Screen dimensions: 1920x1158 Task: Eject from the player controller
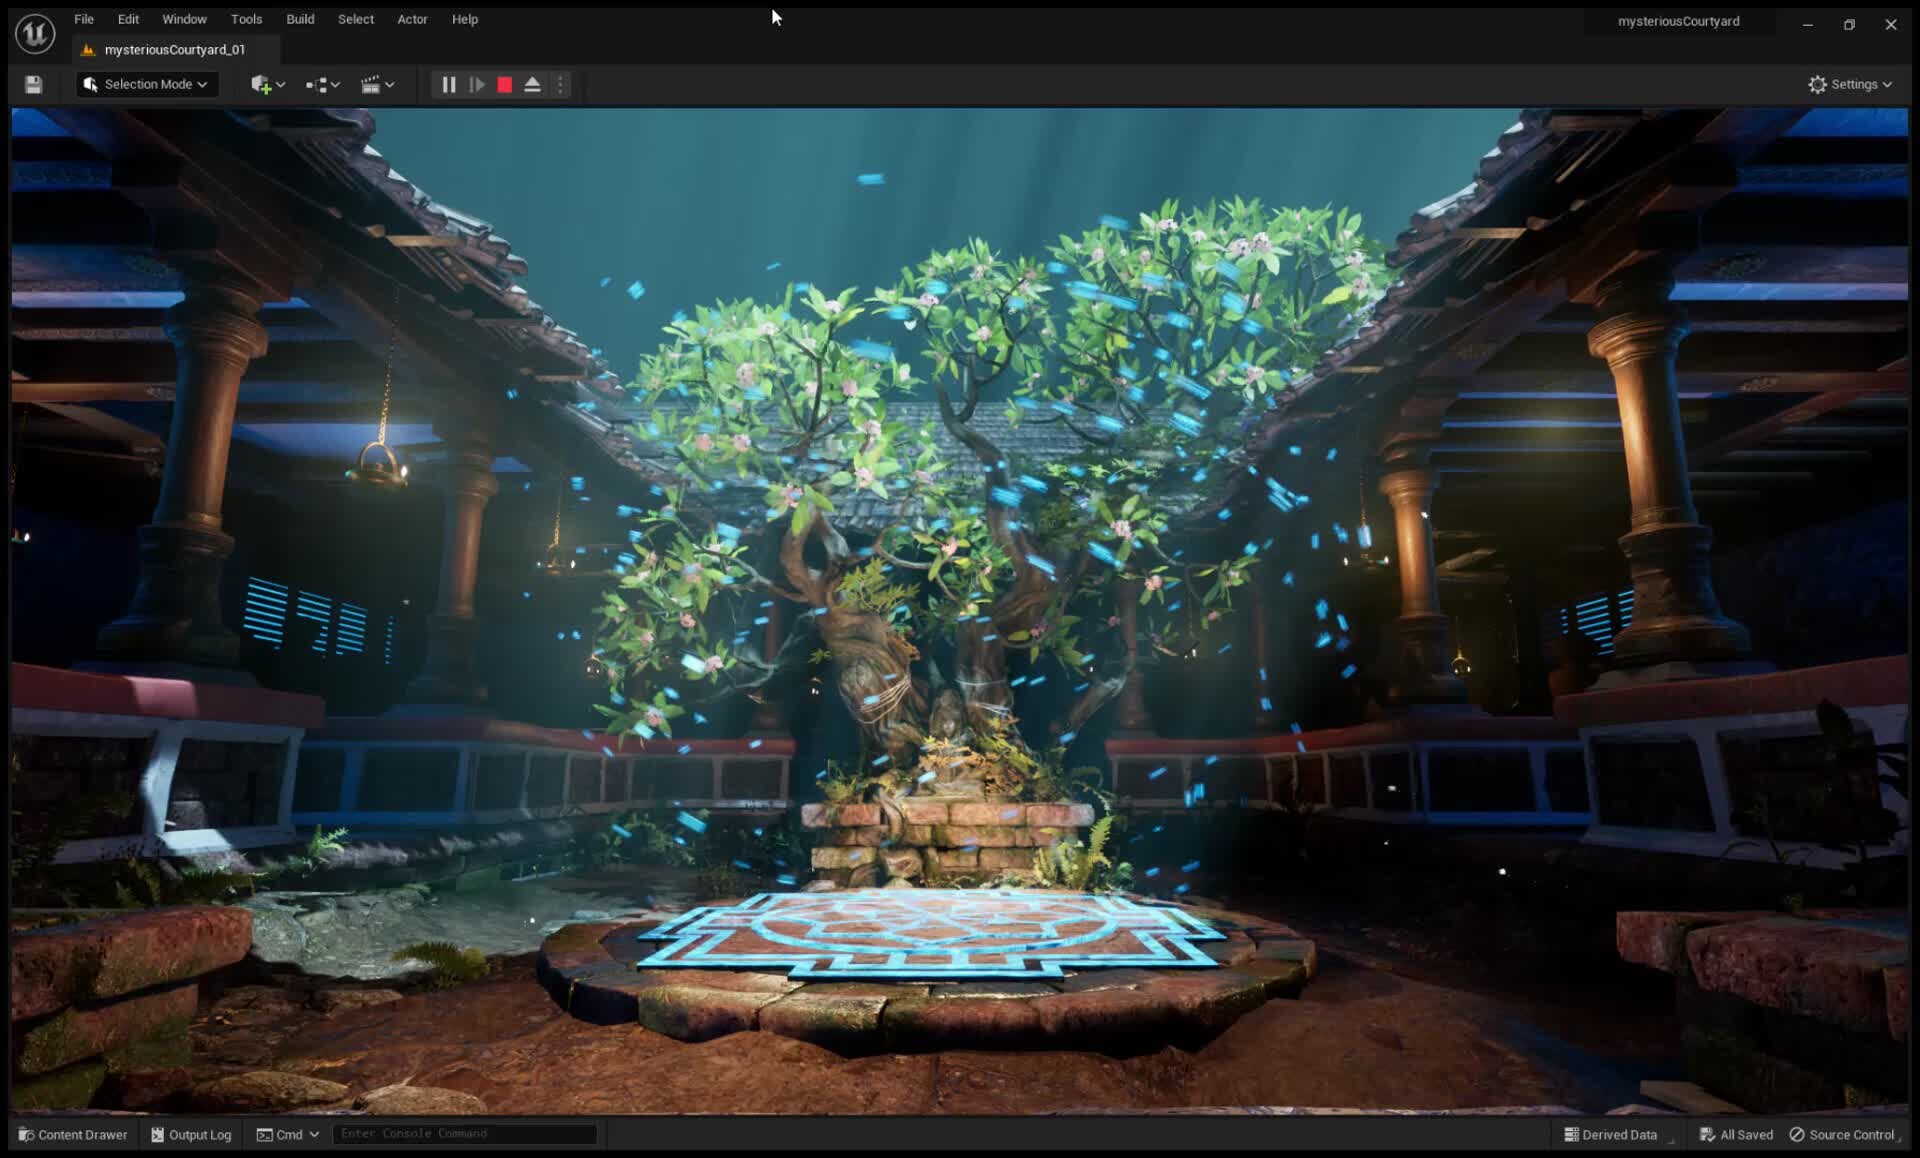point(532,84)
